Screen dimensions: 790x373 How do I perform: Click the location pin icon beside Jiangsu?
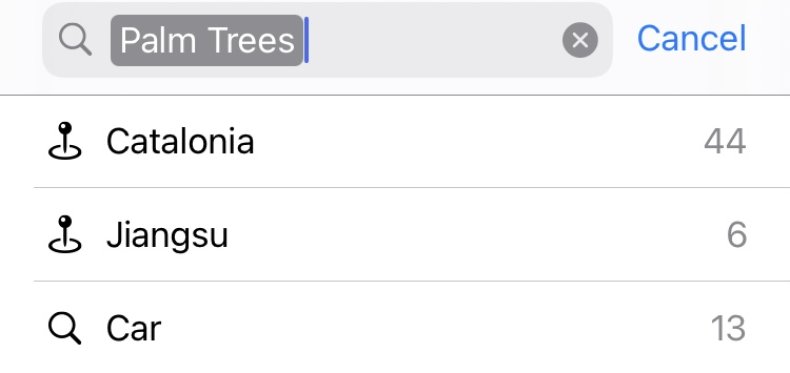[x=65, y=234]
